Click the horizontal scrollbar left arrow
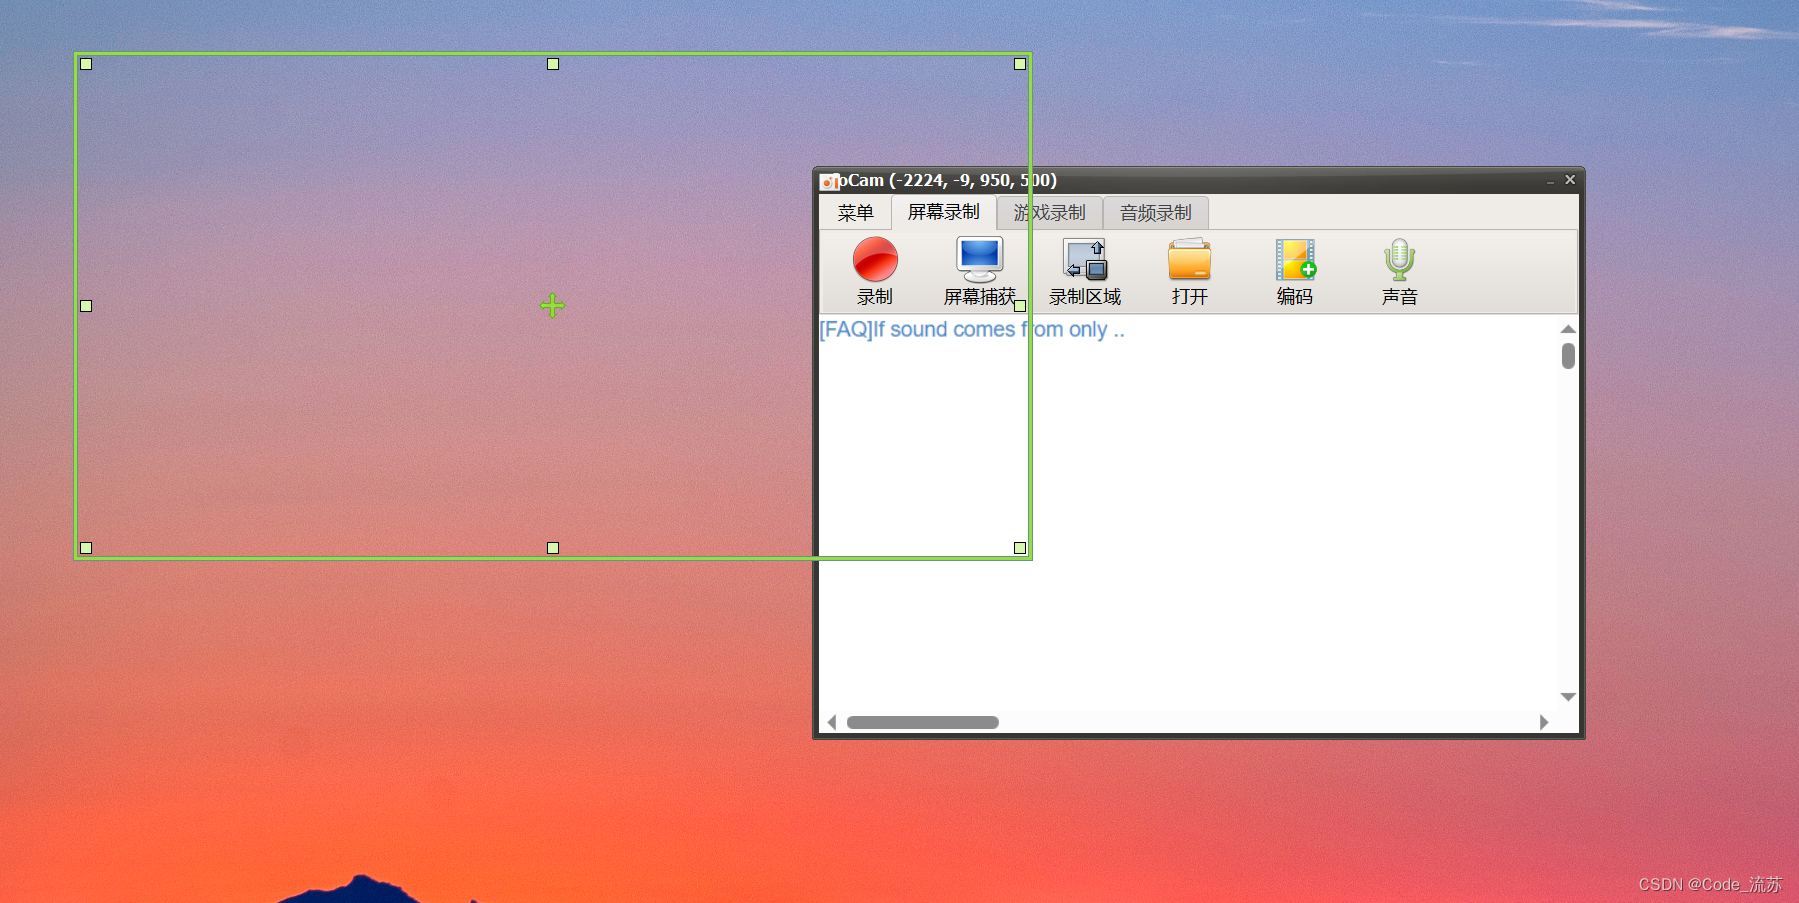This screenshot has height=903, width=1799. [x=832, y=722]
